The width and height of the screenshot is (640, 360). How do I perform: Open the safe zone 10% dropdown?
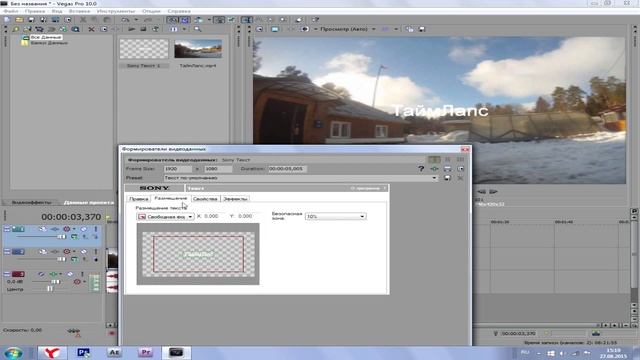pyautogui.click(x=336, y=217)
